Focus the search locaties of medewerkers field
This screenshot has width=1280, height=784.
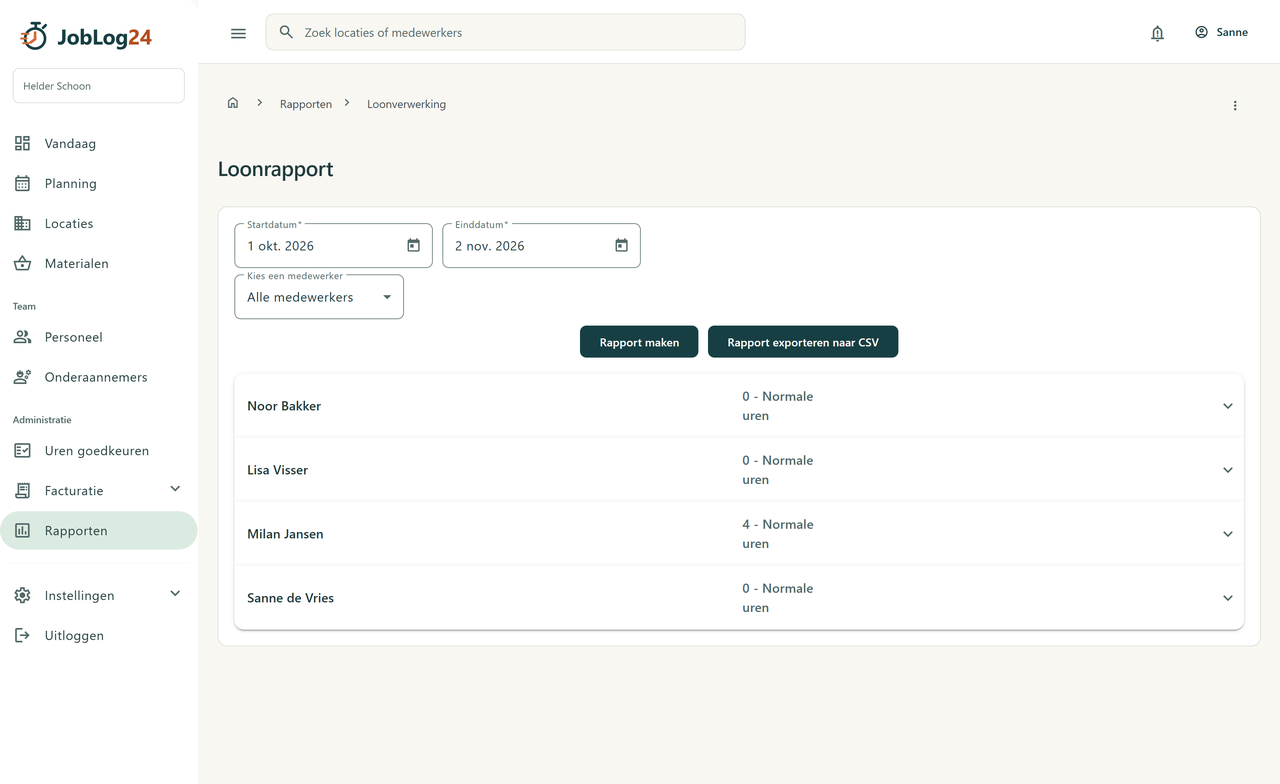click(505, 32)
